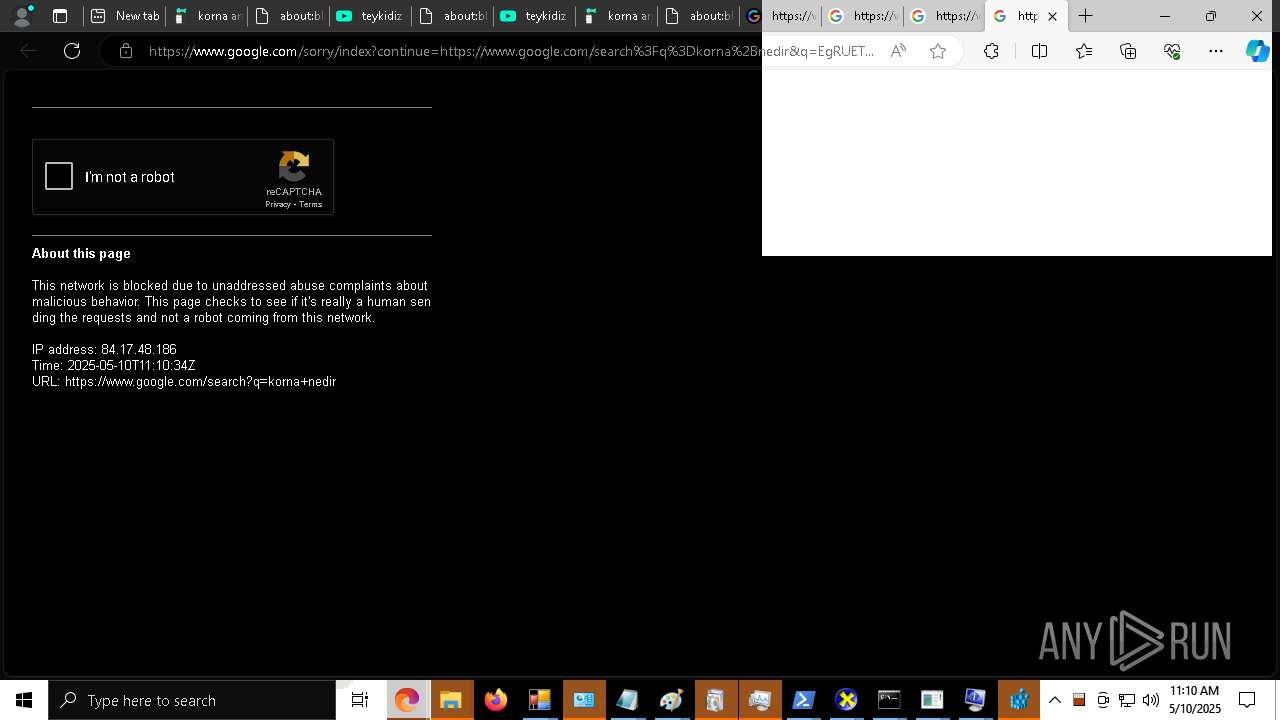
Task: Click the About this page heading
Action: tap(81, 254)
